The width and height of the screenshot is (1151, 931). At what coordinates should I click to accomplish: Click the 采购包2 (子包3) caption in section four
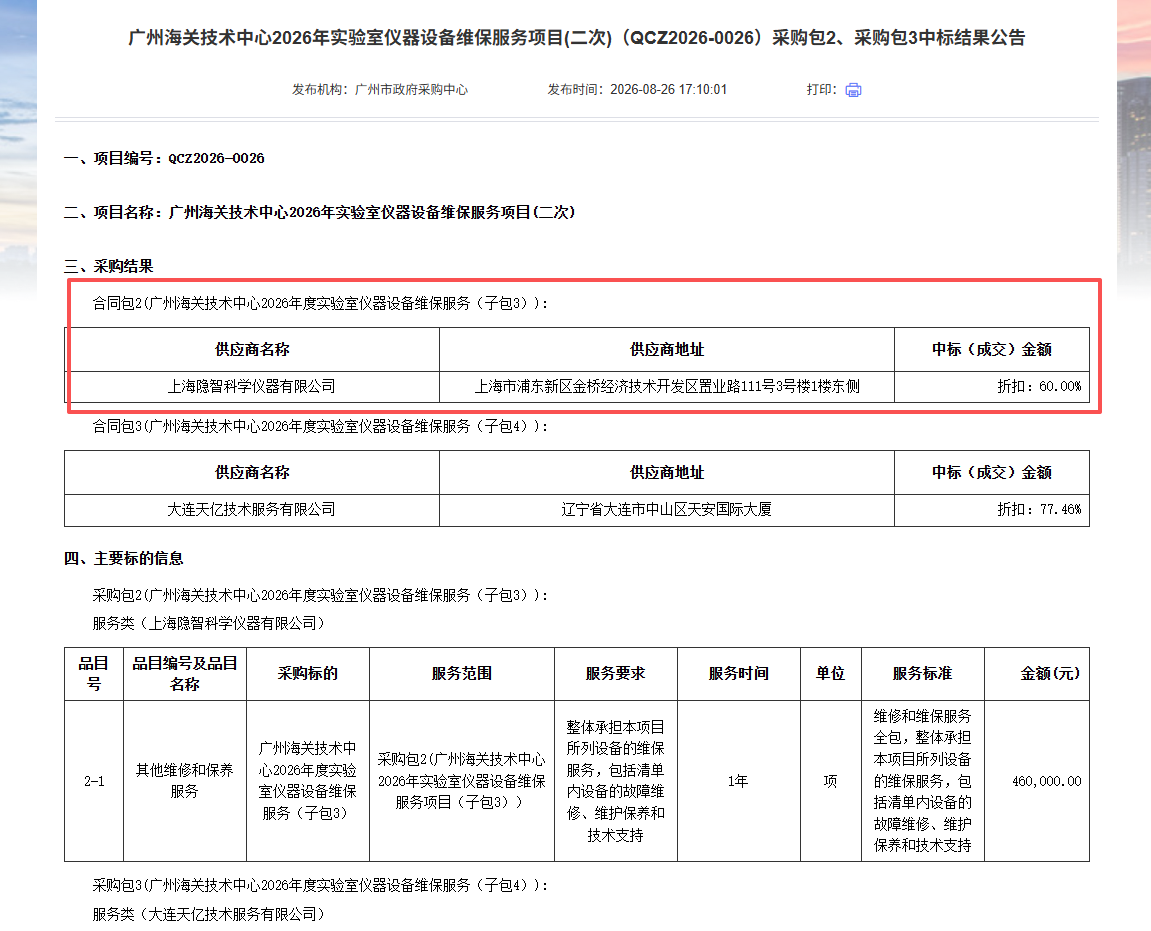(x=320, y=595)
